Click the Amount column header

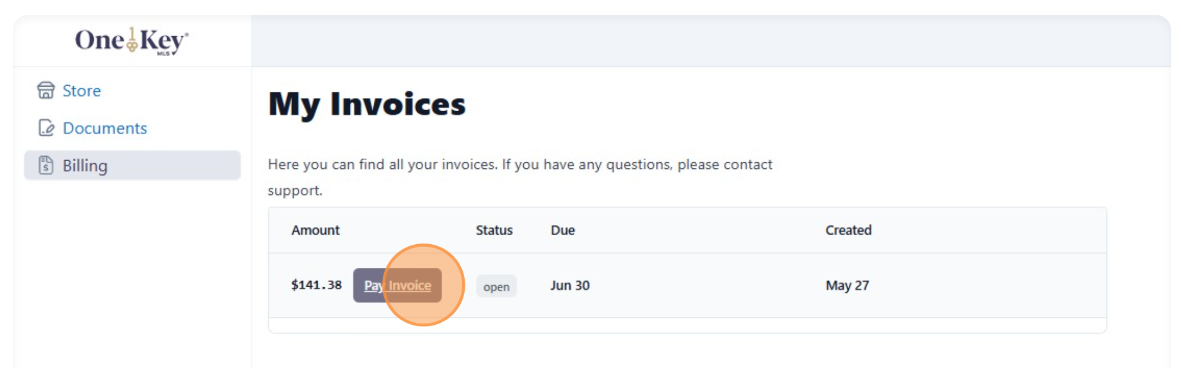[x=316, y=230]
